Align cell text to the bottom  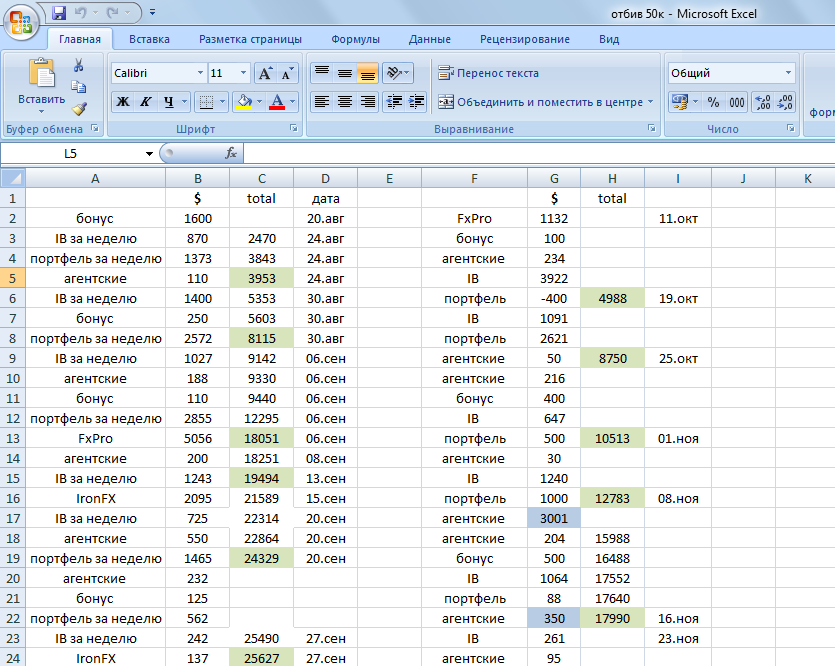click(367, 73)
